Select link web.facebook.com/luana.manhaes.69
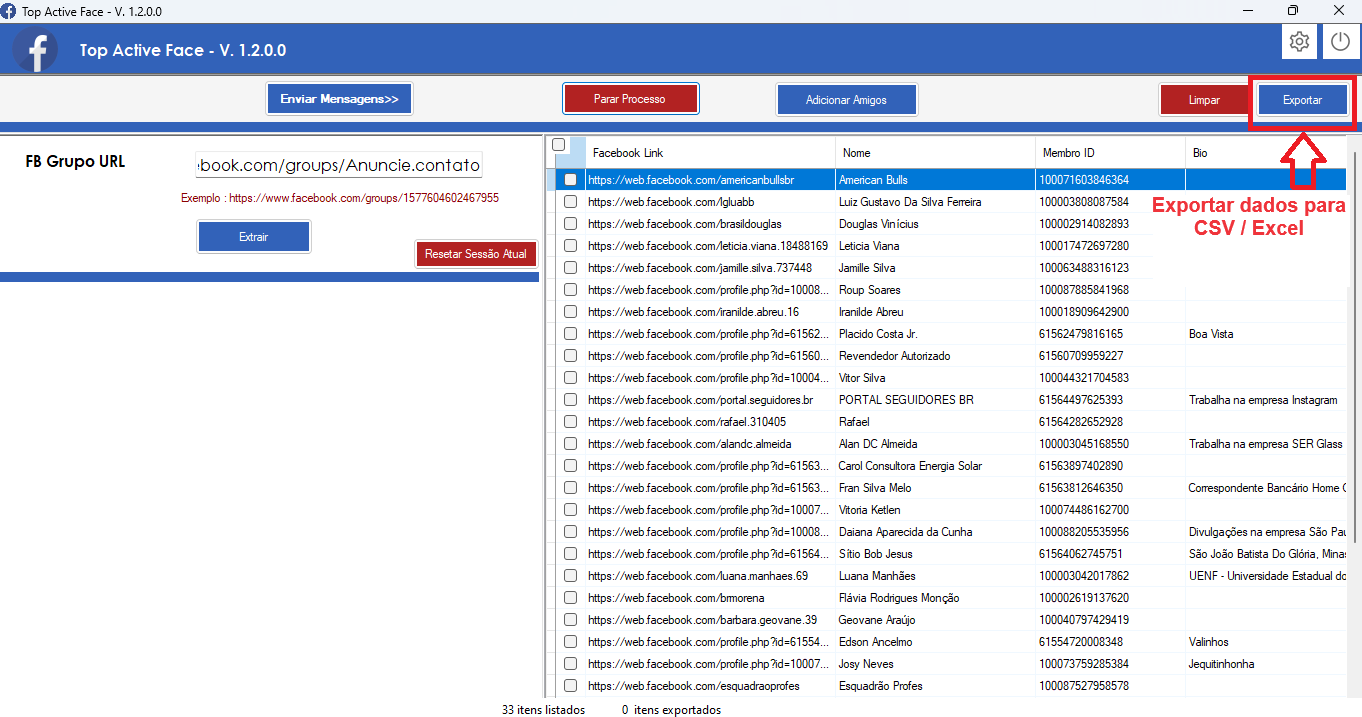 pyautogui.click(x=698, y=576)
